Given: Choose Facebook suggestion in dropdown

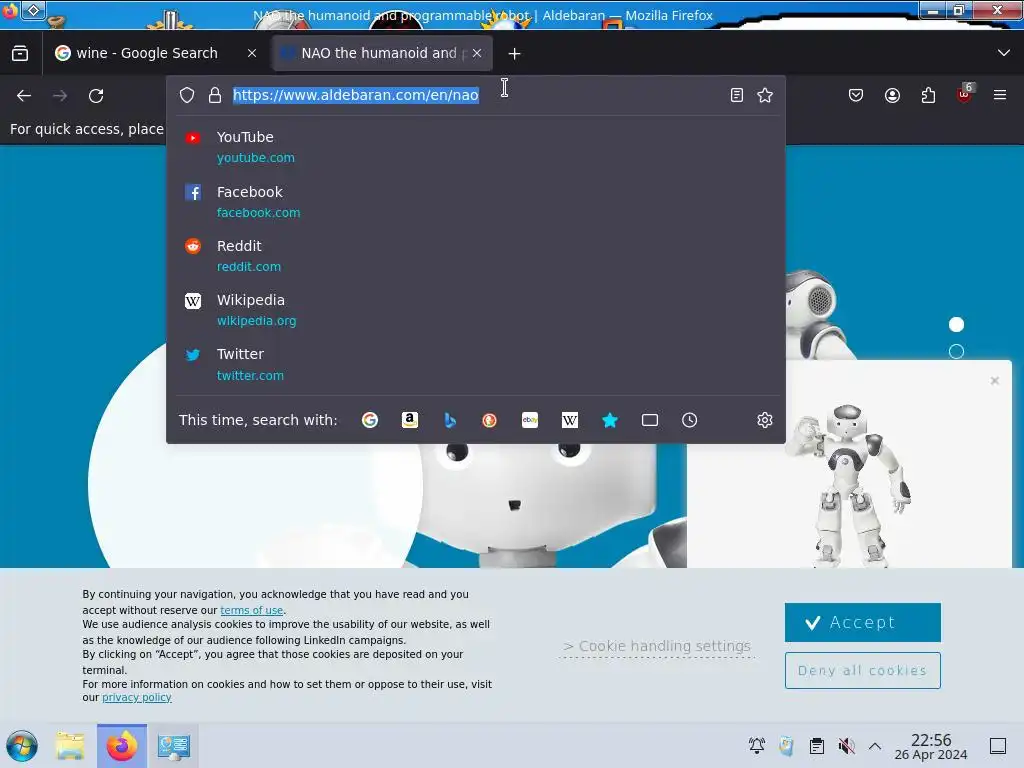Looking at the screenshot, I should coord(475,202).
